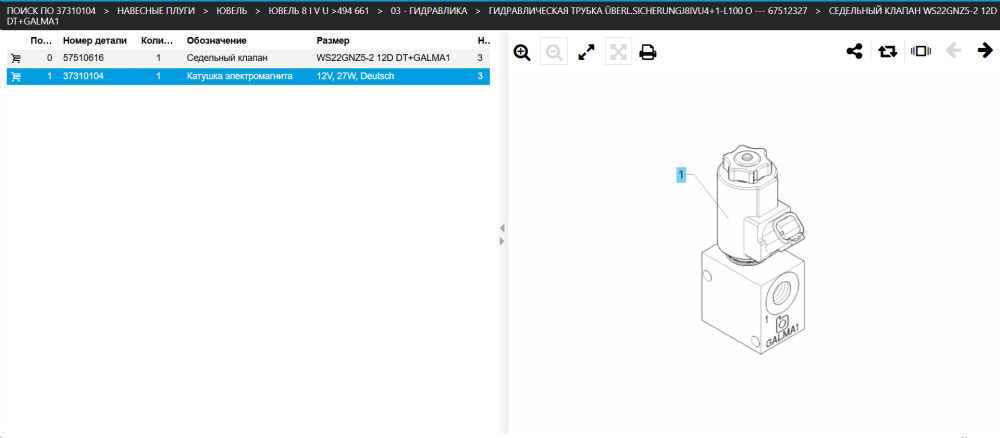Screen dimensions: 1000x438
Task: Expand panel with the right splitter arrow
Action: [502, 241]
